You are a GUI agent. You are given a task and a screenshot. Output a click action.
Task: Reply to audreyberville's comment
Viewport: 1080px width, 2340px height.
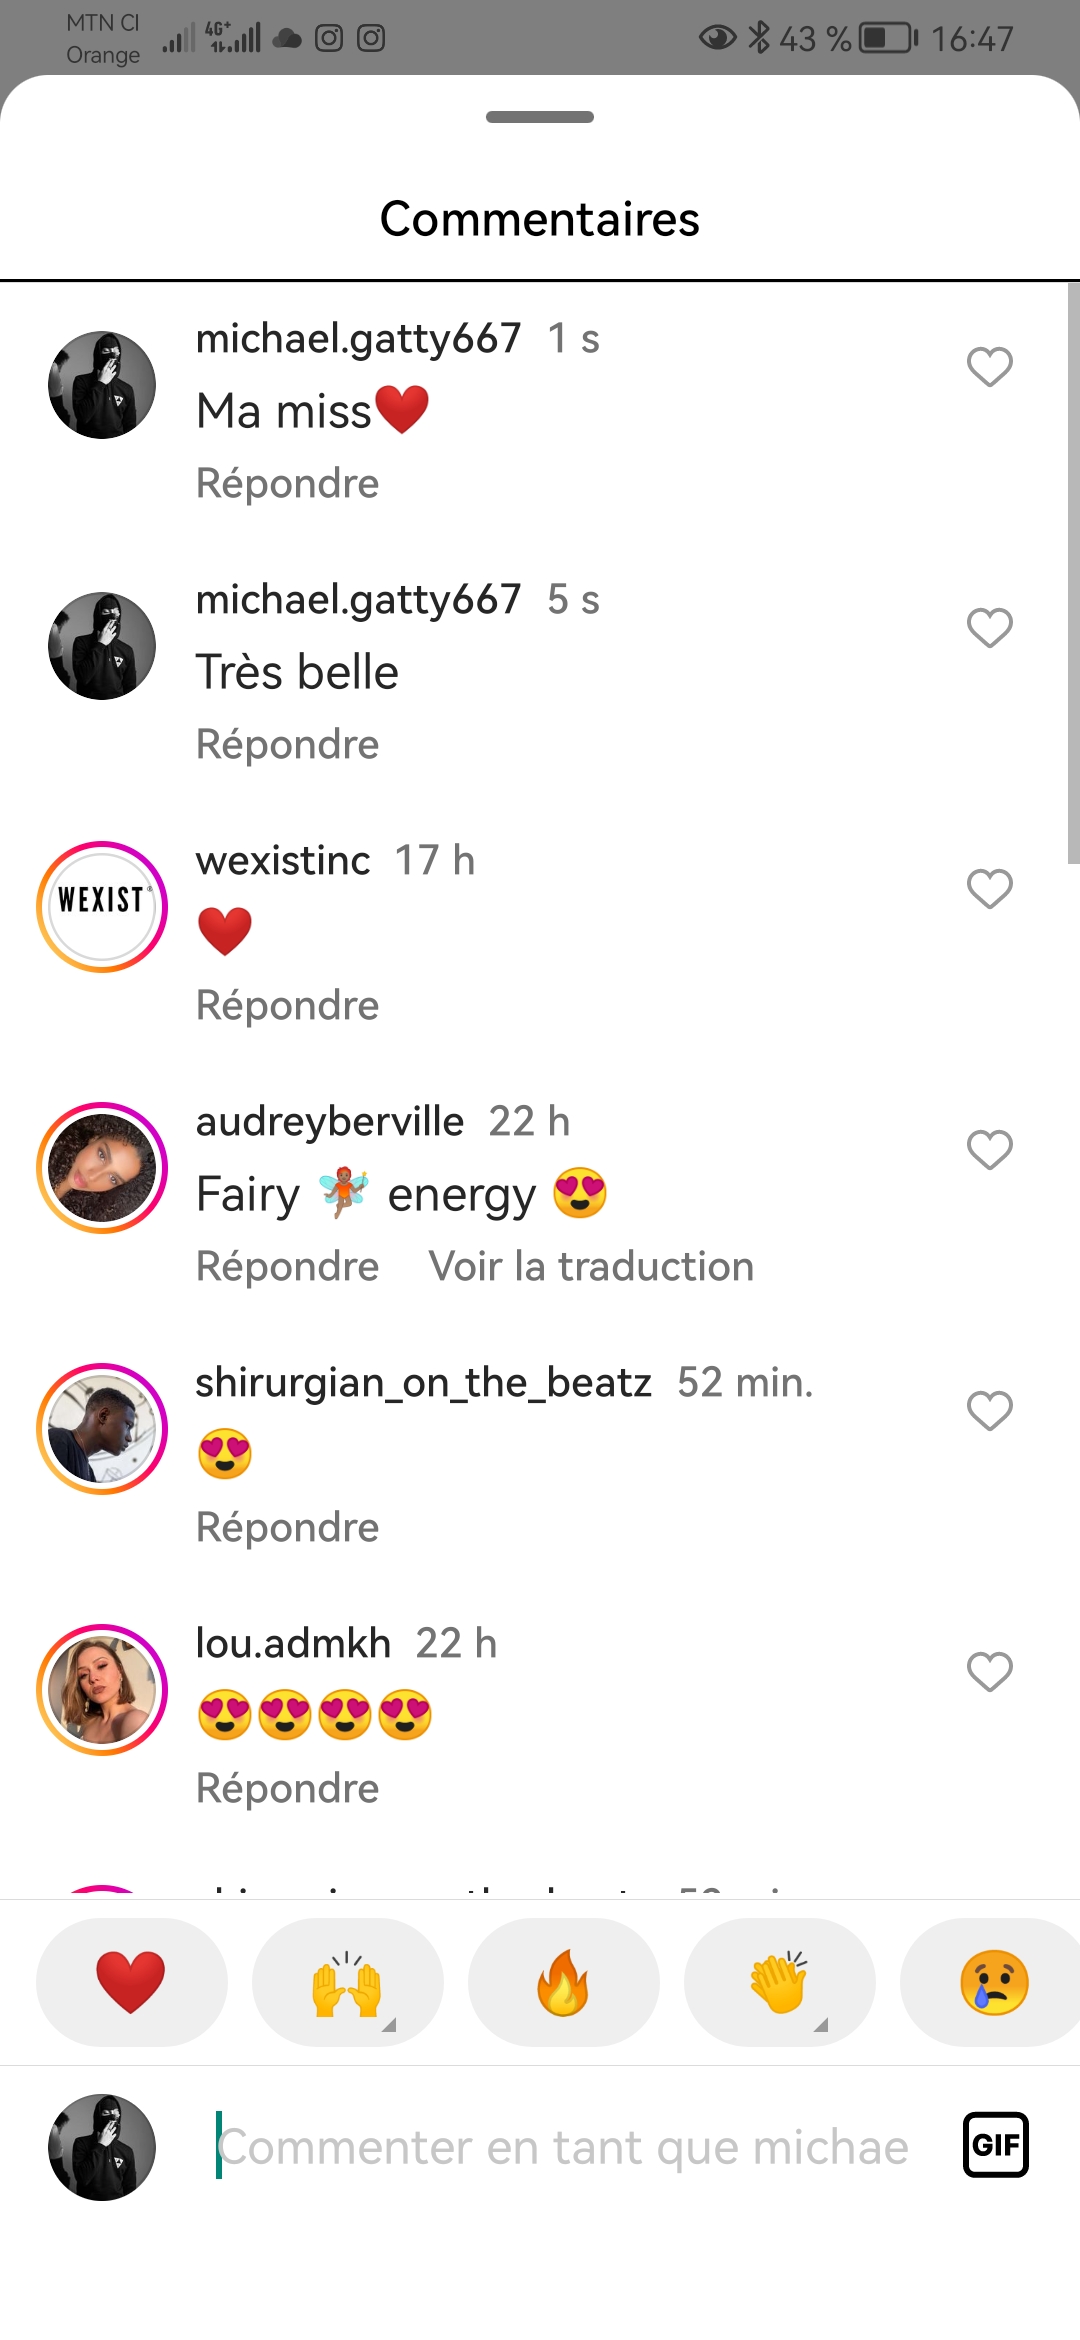pyautogui.click(x=287, y=1267)
